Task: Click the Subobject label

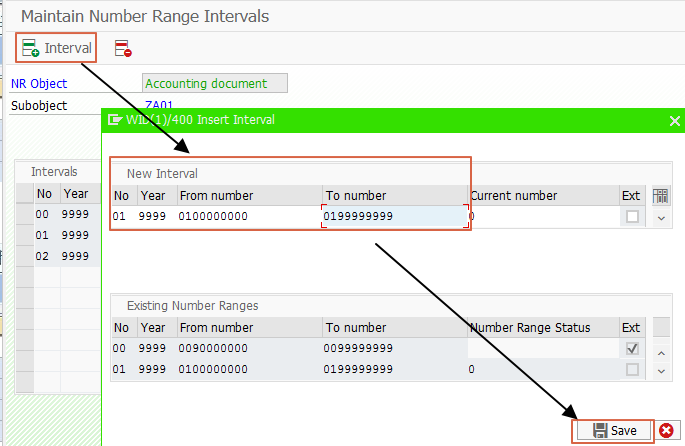Action: (39, 106)
